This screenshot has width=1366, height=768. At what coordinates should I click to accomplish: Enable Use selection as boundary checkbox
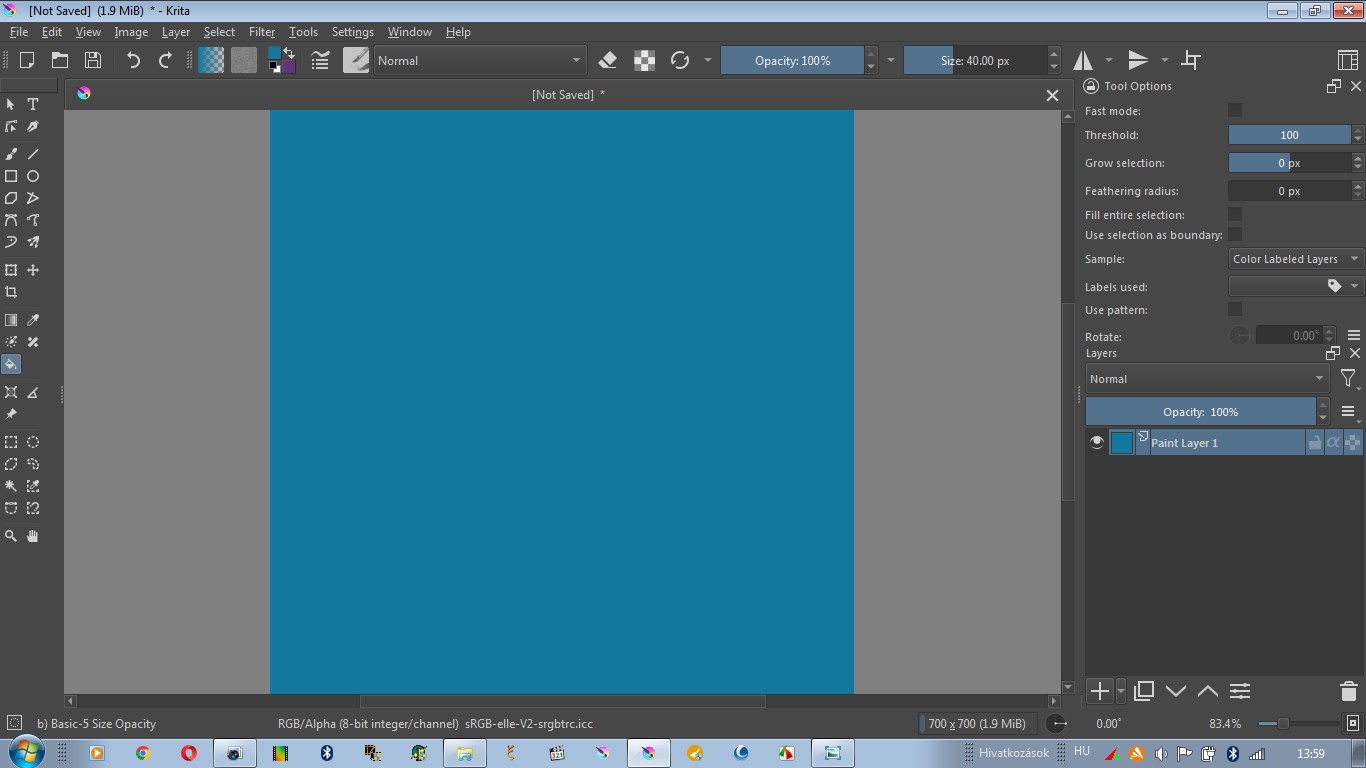(1235, 234)
